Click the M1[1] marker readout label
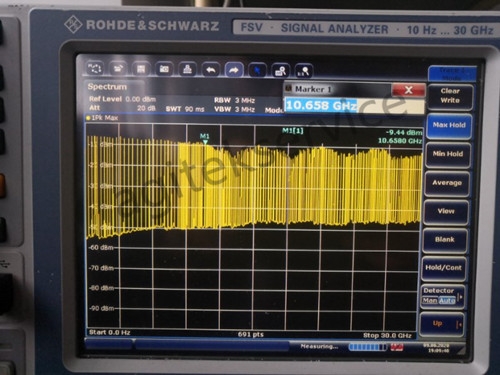The width and height of the screenshot is (500, 375). 293,130
